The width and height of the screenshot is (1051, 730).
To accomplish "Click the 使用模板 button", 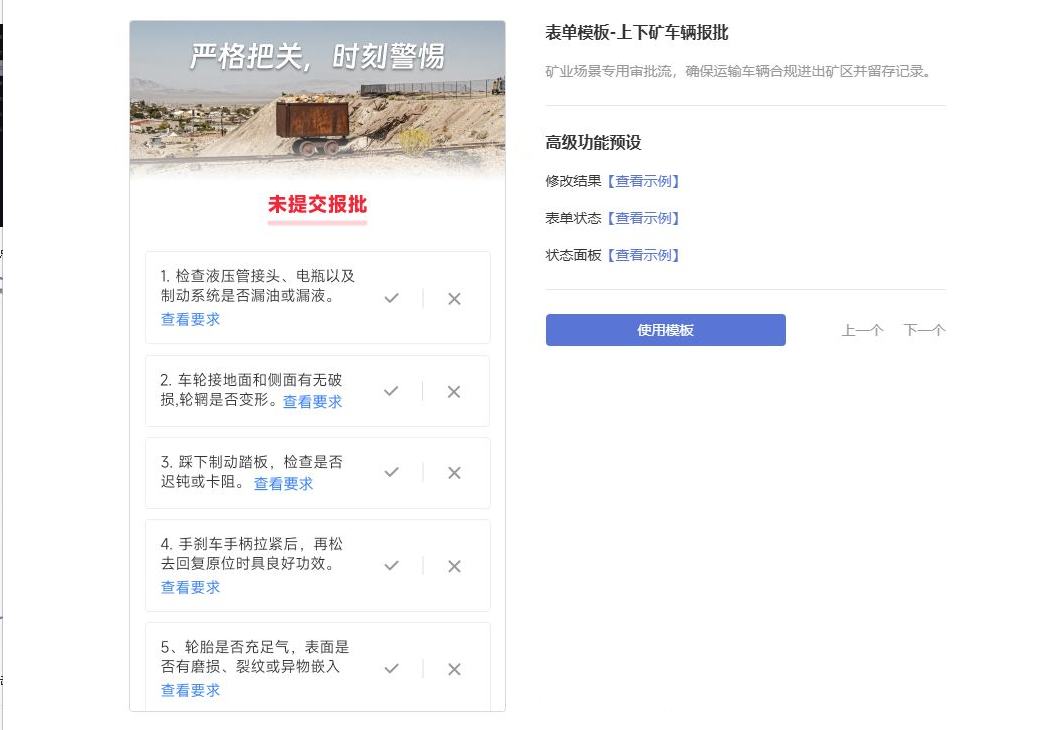I will click(x=666, y=330).
